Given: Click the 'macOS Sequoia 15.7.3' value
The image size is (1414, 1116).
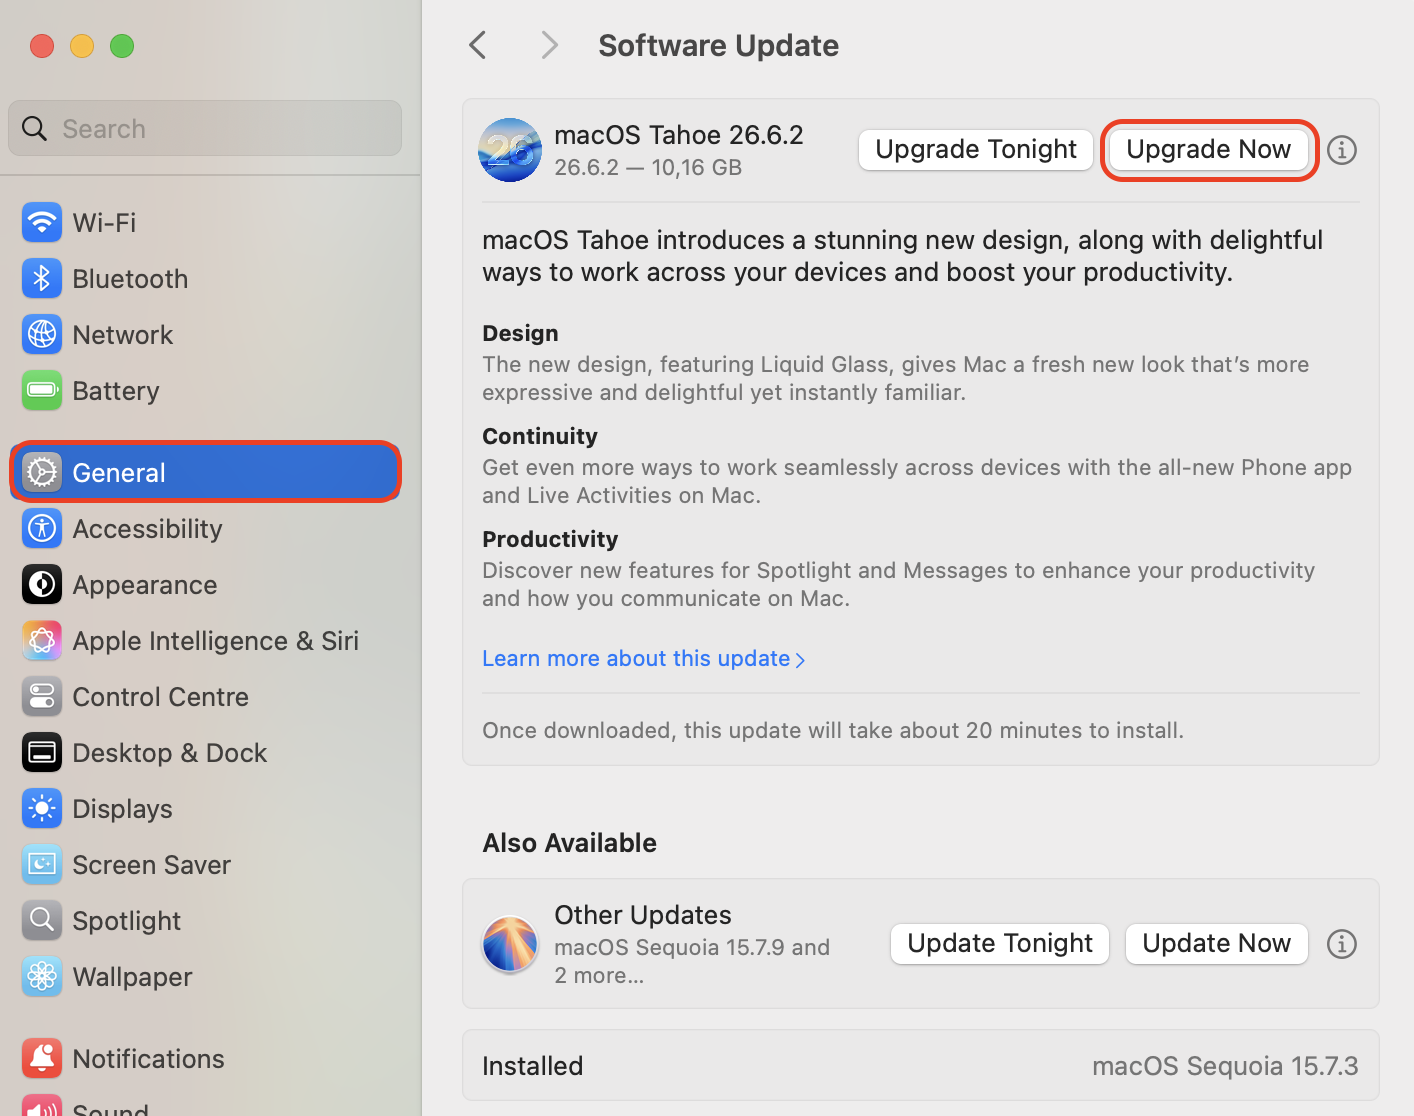Looking at the screenshot, I should click(1225, 1066).
